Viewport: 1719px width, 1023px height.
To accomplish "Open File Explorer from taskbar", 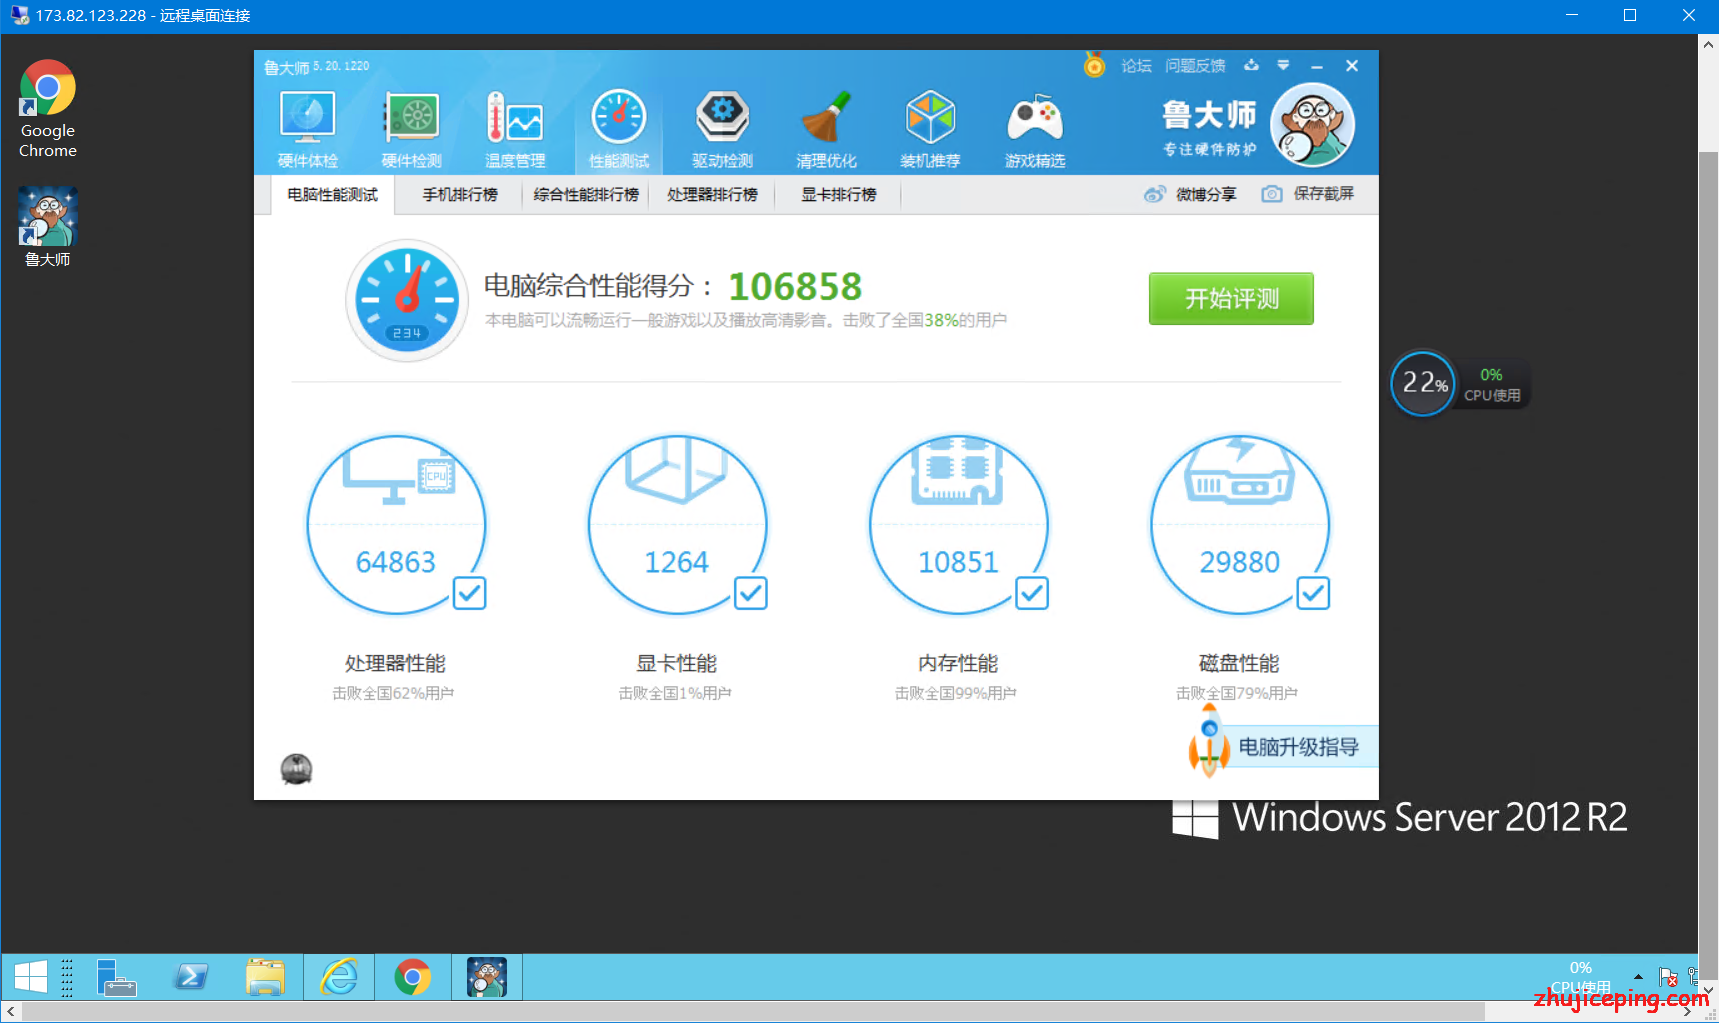I will click(265, 977).
